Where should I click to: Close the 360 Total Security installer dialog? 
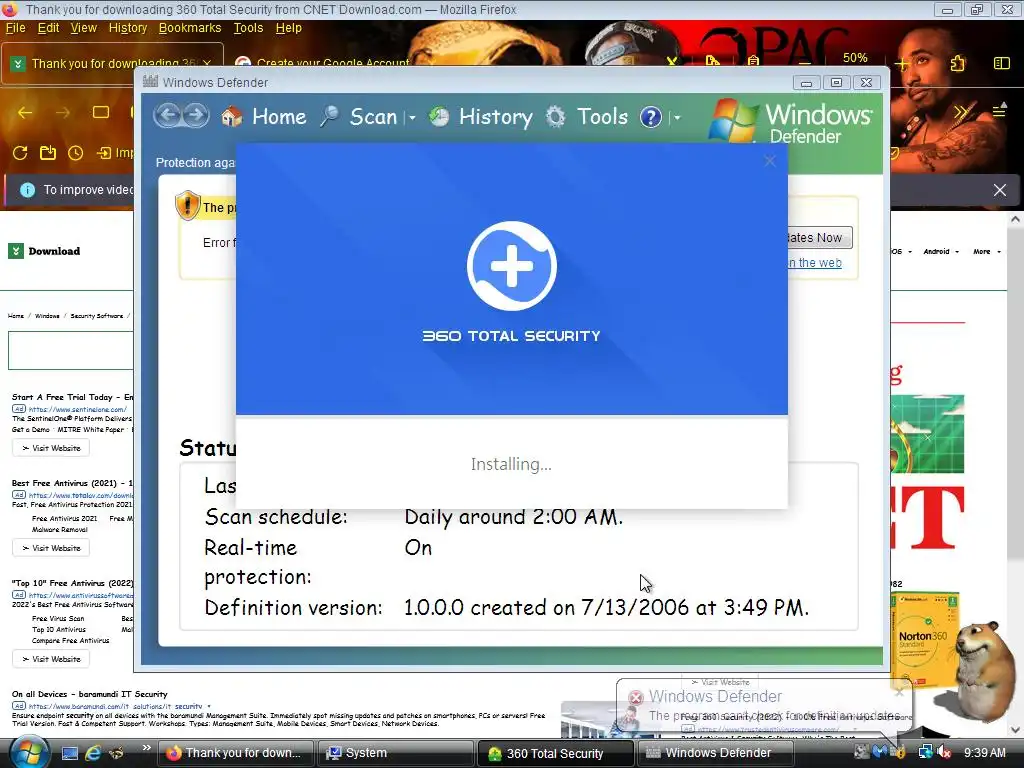pyautogui.click(x=770, y=161)
